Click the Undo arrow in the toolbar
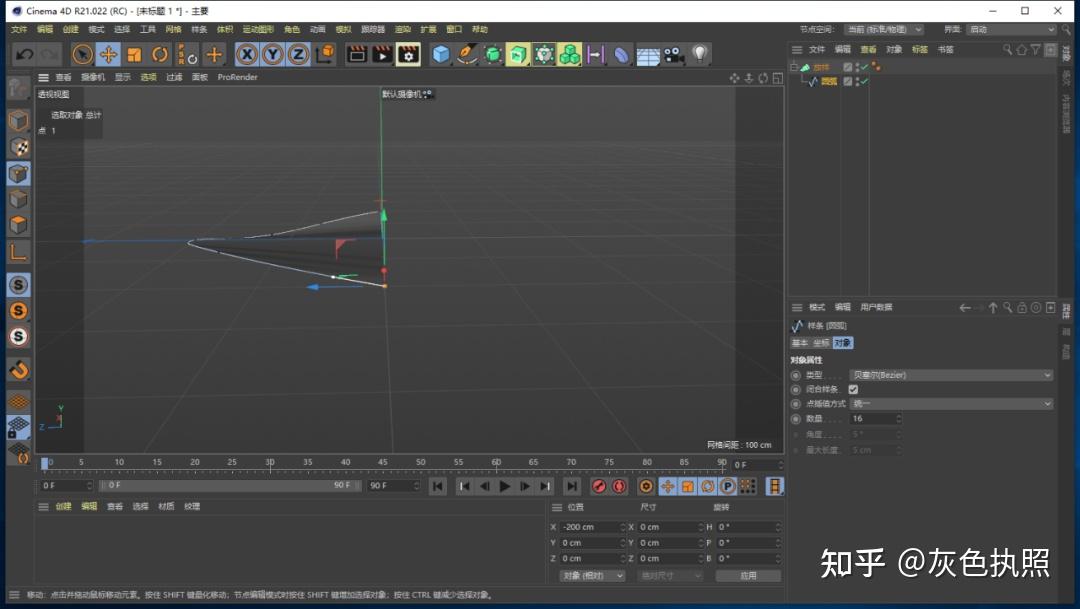Viewport: 1080px width, 609px height. click(25, 54)
